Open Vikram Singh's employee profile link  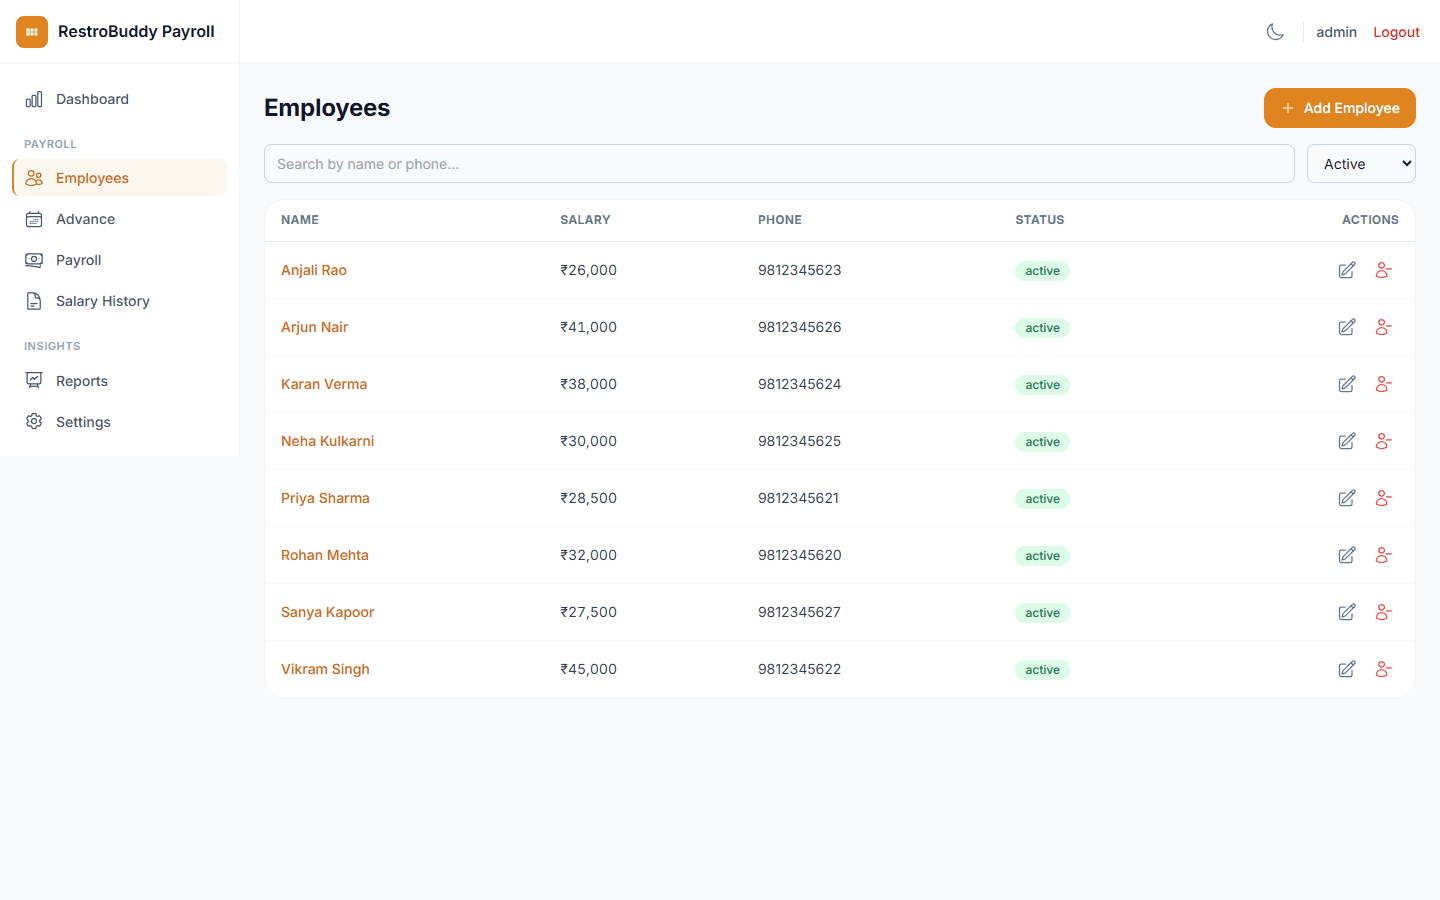pos(325,669)
